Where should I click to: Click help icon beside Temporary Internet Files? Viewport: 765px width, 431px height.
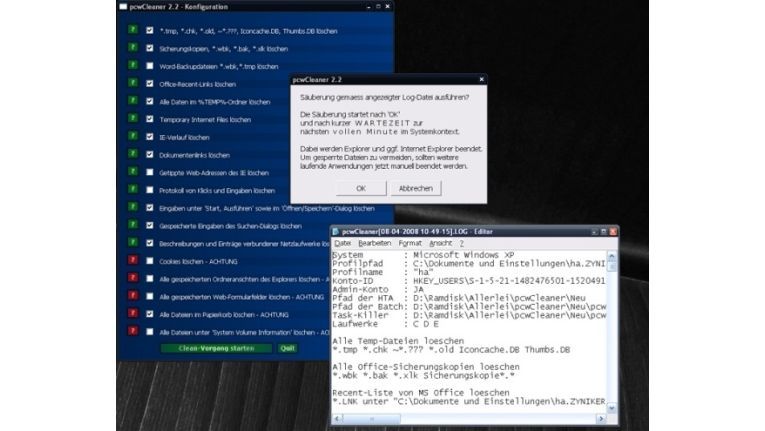tap(132, 118)
